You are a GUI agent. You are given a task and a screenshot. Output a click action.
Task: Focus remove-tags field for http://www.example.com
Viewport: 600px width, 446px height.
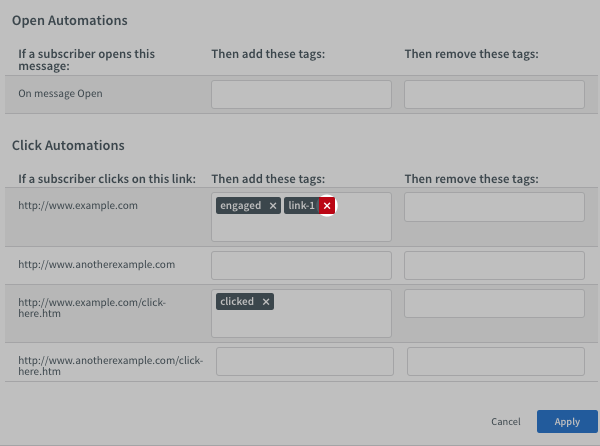point(494,207)
